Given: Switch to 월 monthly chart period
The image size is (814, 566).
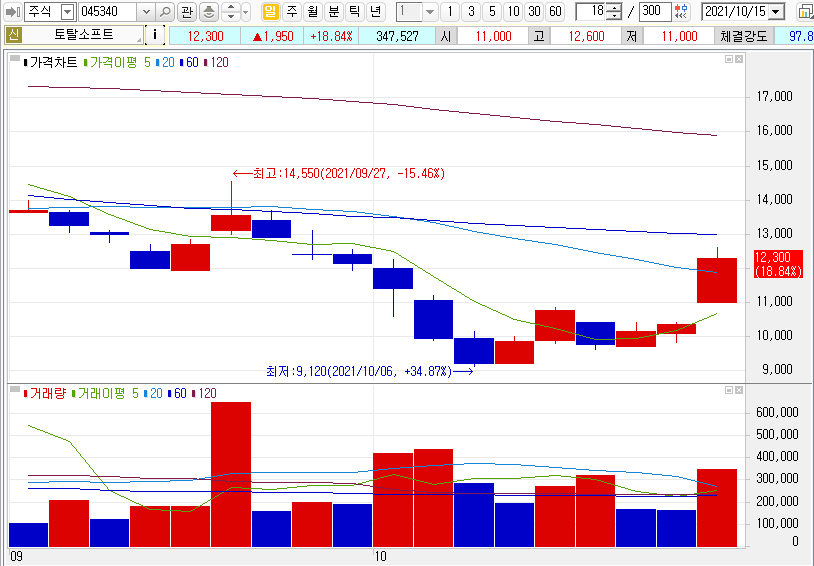Looking at the screenshot, I should pyautogui.click(x=313, y=11).
